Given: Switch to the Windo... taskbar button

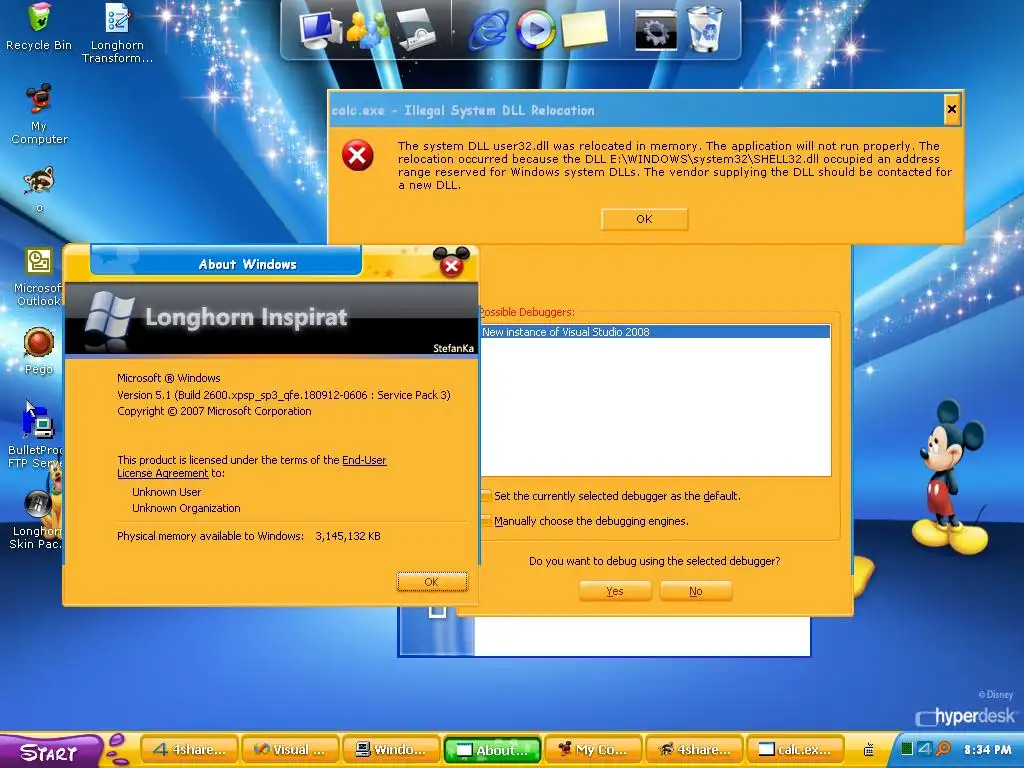Looking at the screenshot, I should pos(391,750).
